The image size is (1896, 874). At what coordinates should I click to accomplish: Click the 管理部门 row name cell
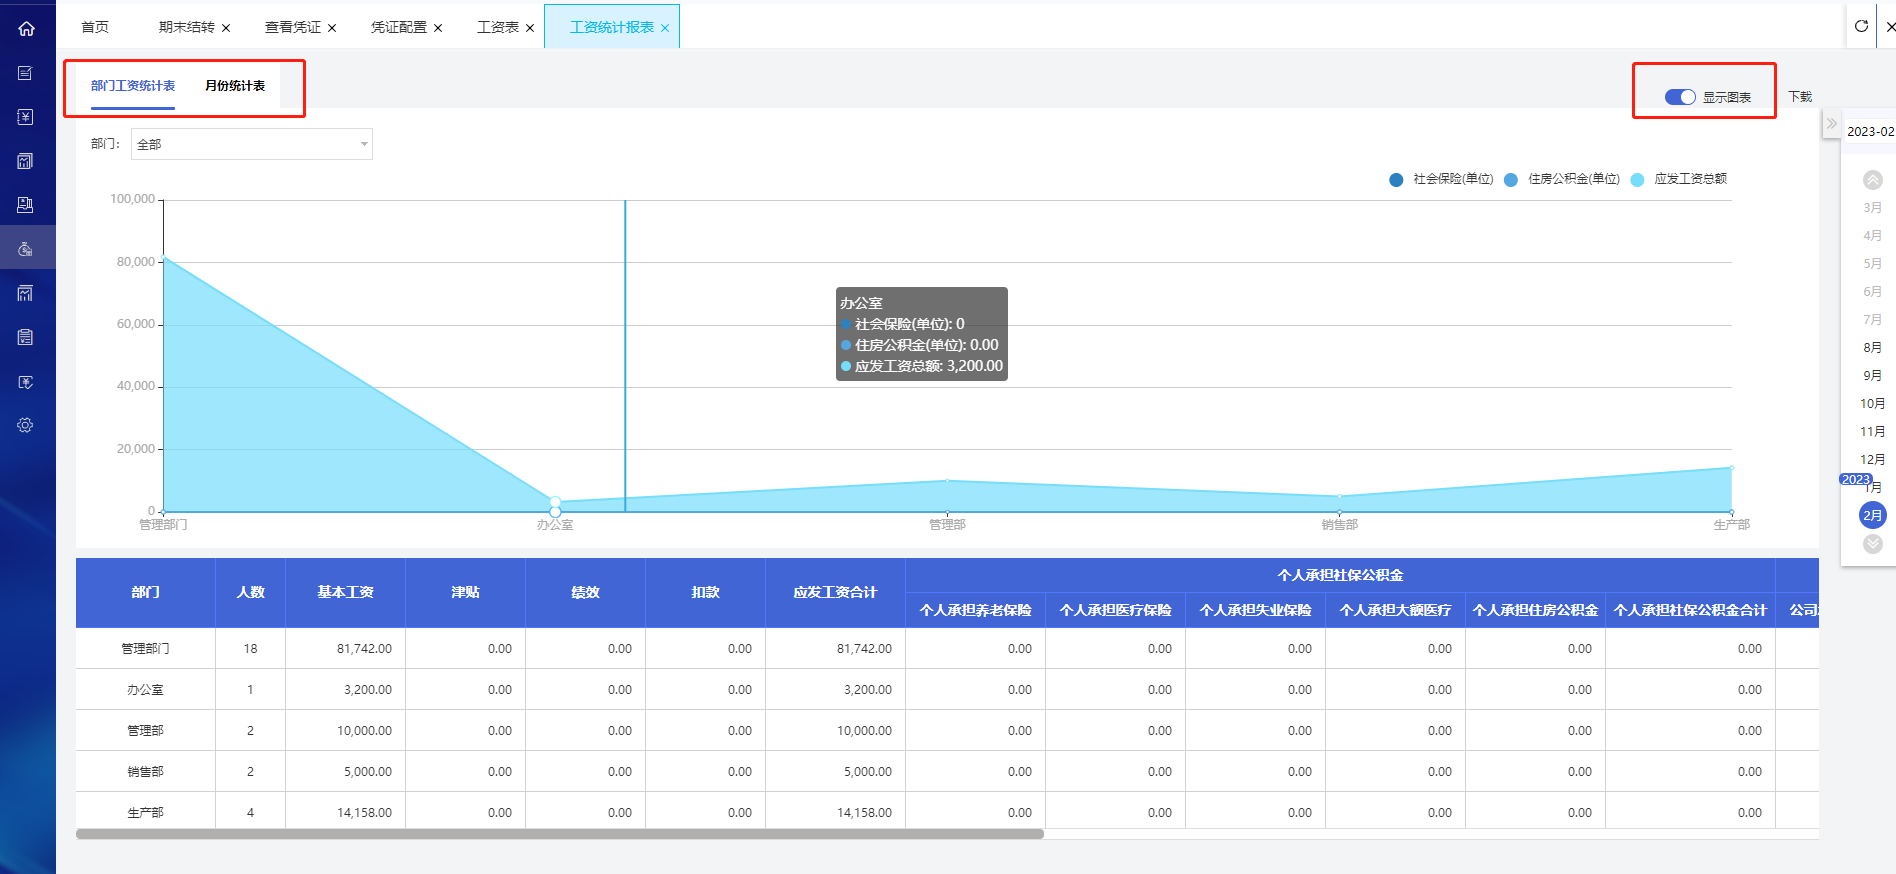146,649
